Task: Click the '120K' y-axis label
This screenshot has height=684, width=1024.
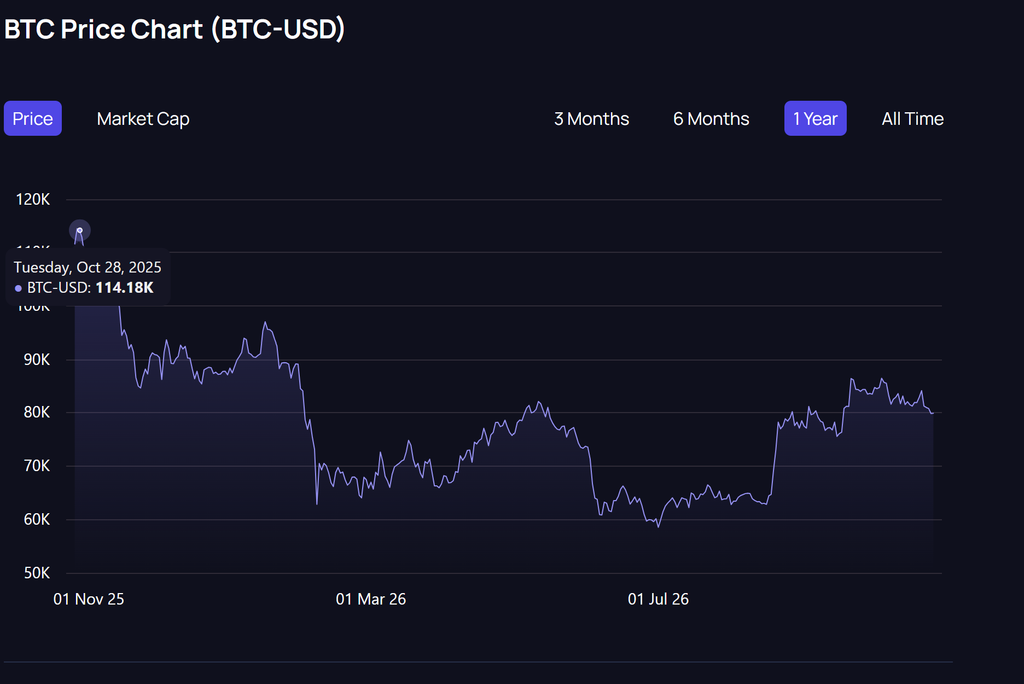Action: pyautogui.click(x=33, y=199)
